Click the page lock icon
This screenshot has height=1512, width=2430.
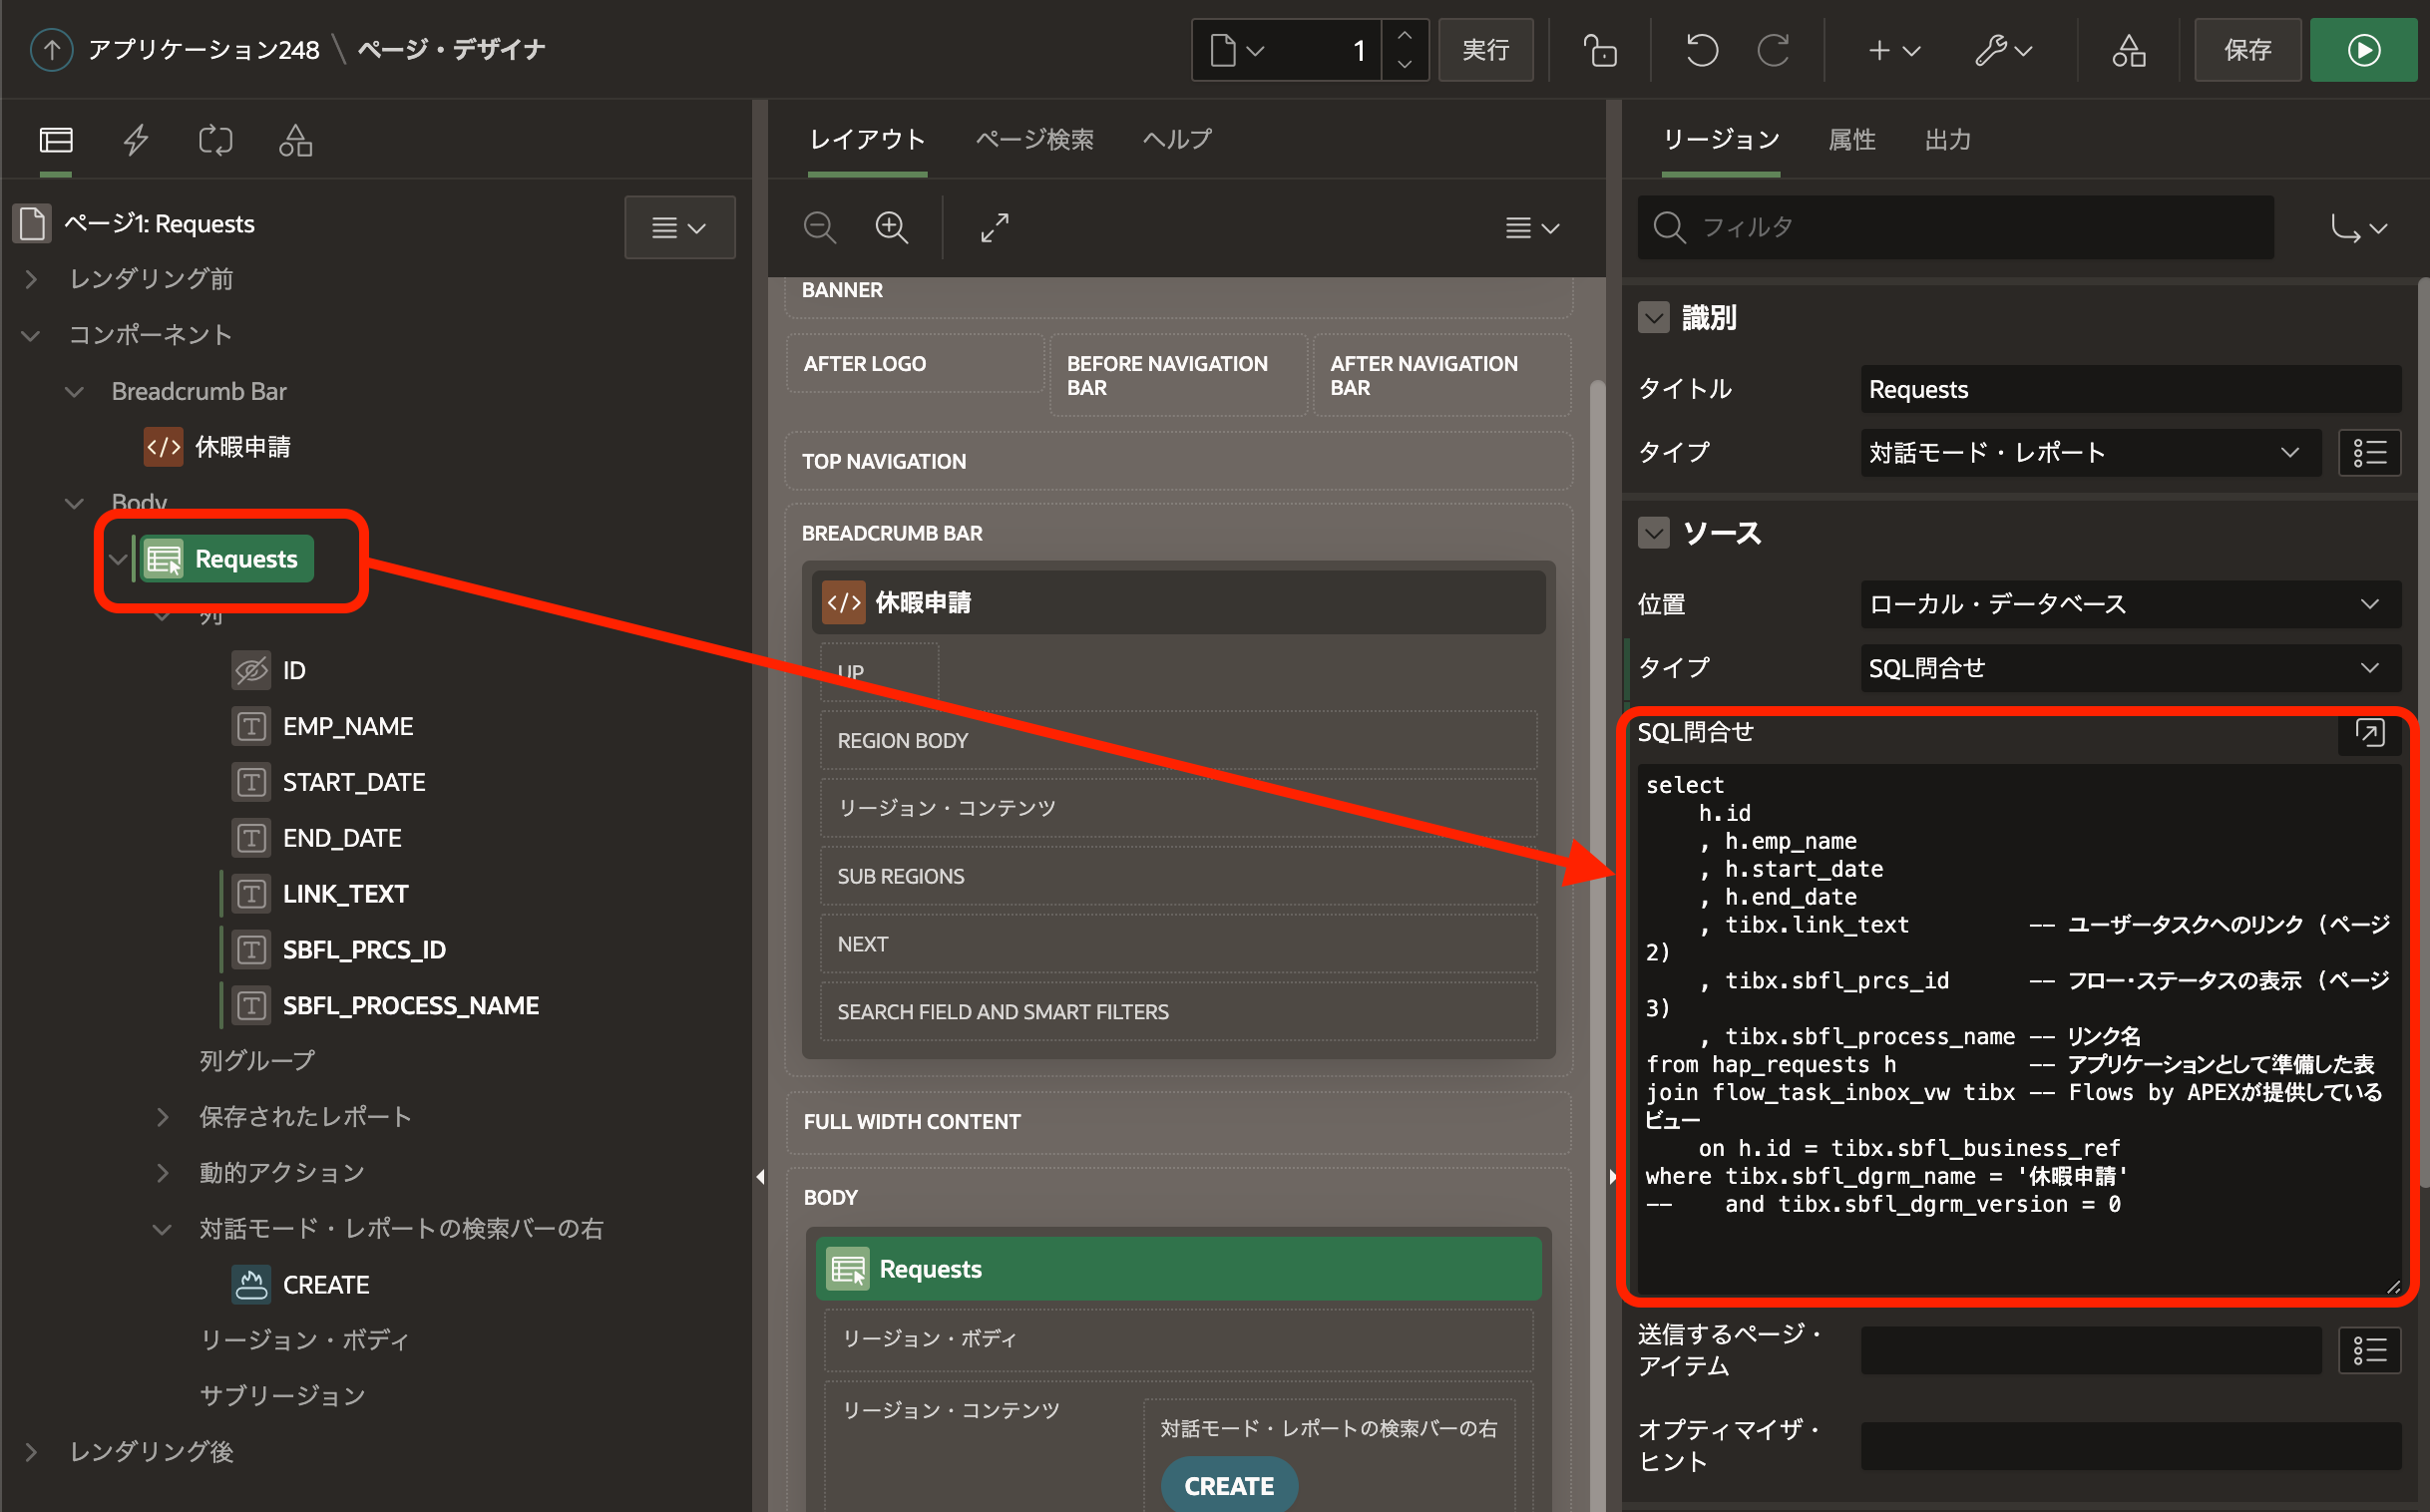pyautogui.click(x=1599, y=50)
